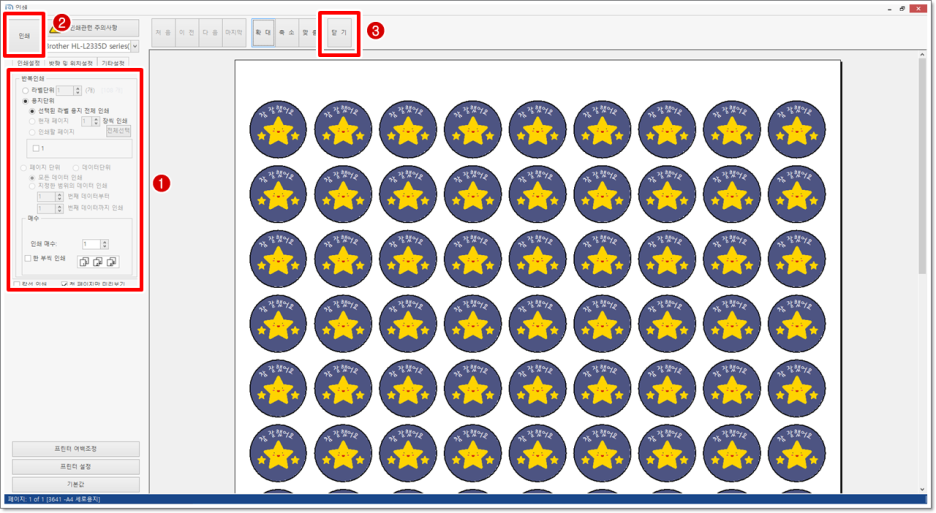Click the 번째 데이터부터 start stepper
Screen dimensions: 936x513
click(59, 196)
